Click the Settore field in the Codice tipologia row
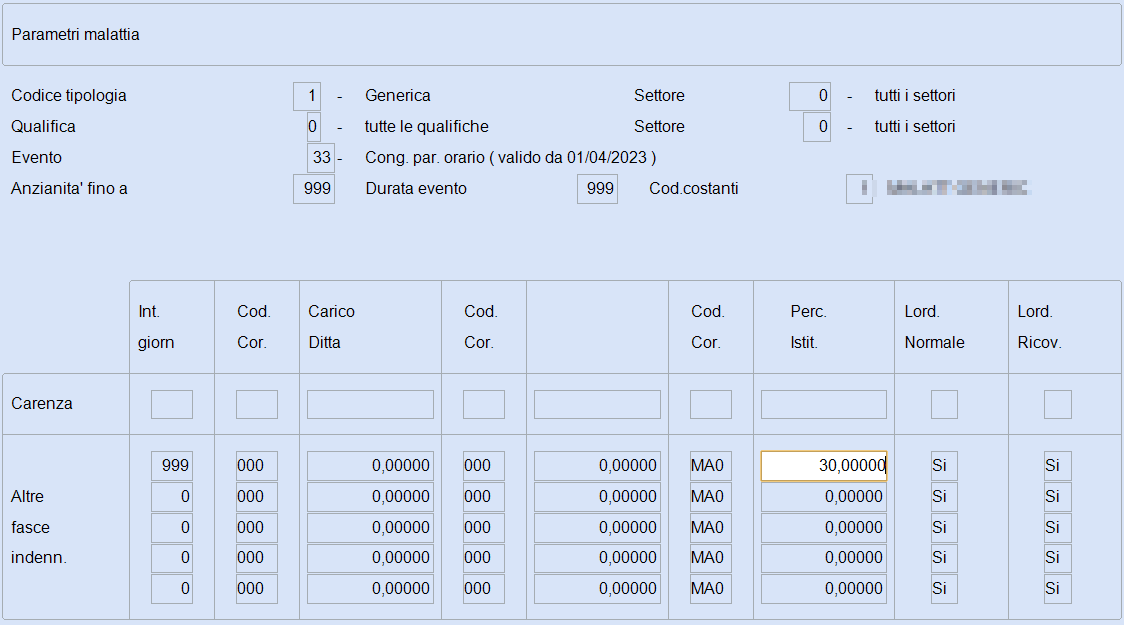1124x625 pixels. (x=810, y=96)
